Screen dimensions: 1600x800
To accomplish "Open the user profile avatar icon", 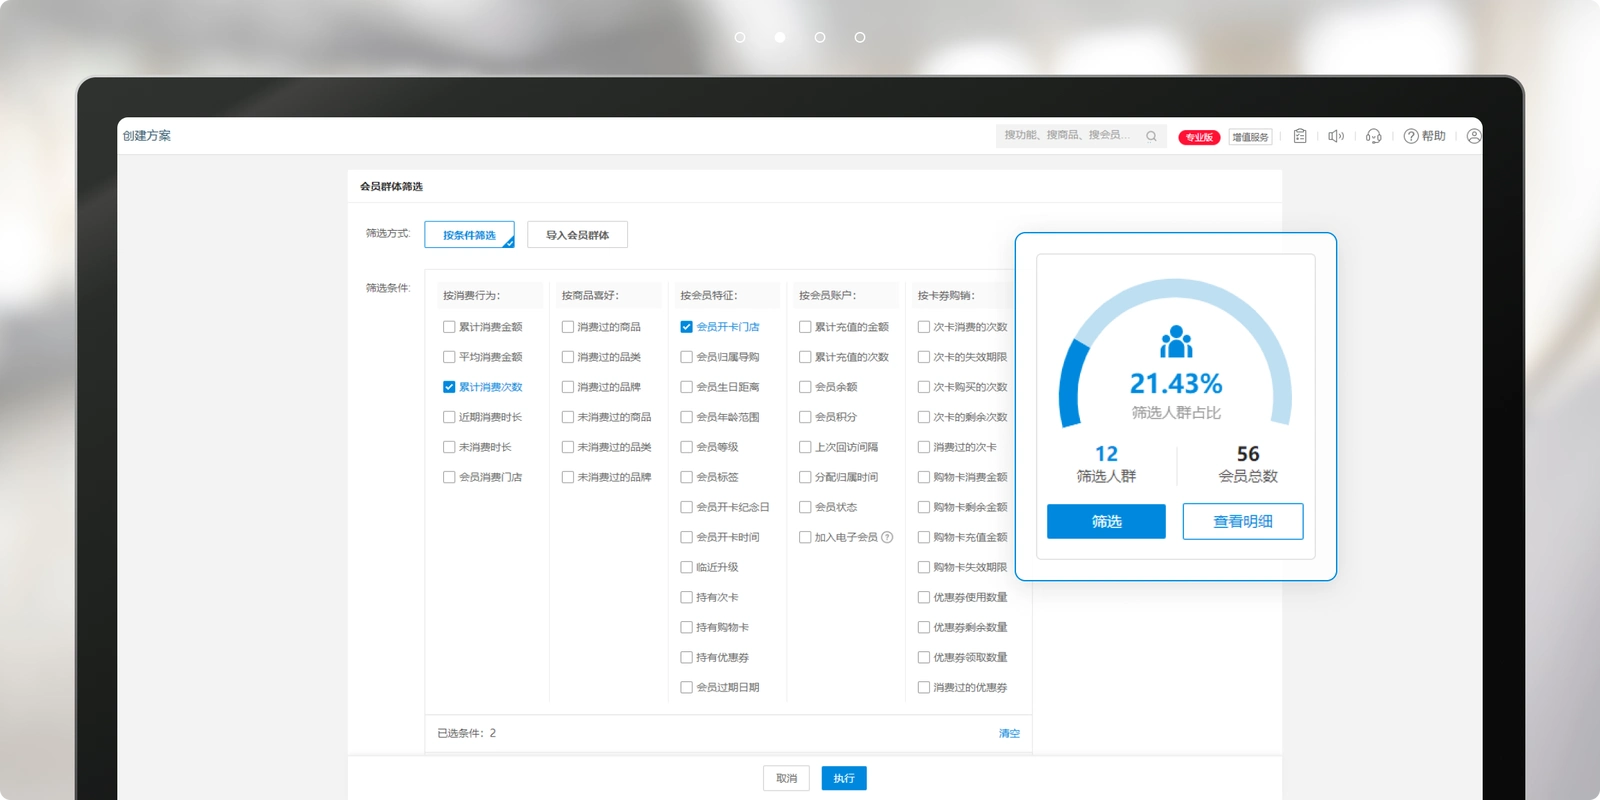I will pyautogui.click(x=1473, y=136).
